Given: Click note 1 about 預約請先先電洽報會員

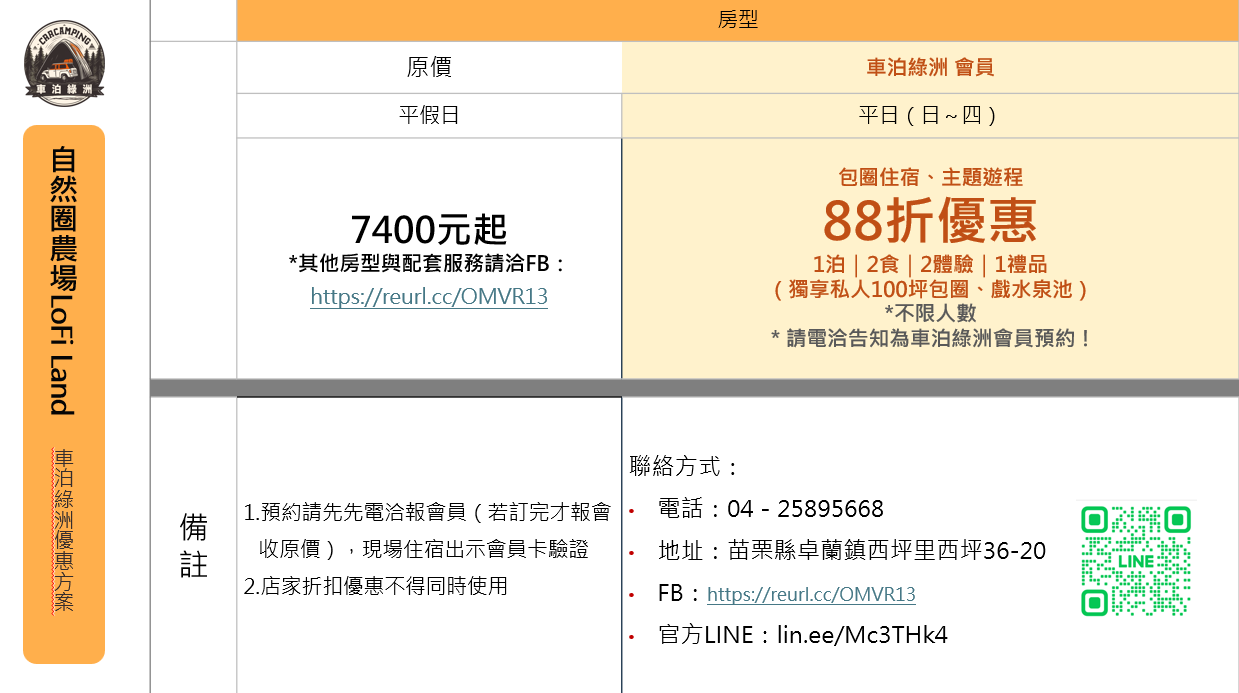Looking at the screenshot, I should click(x=427, y=530).
